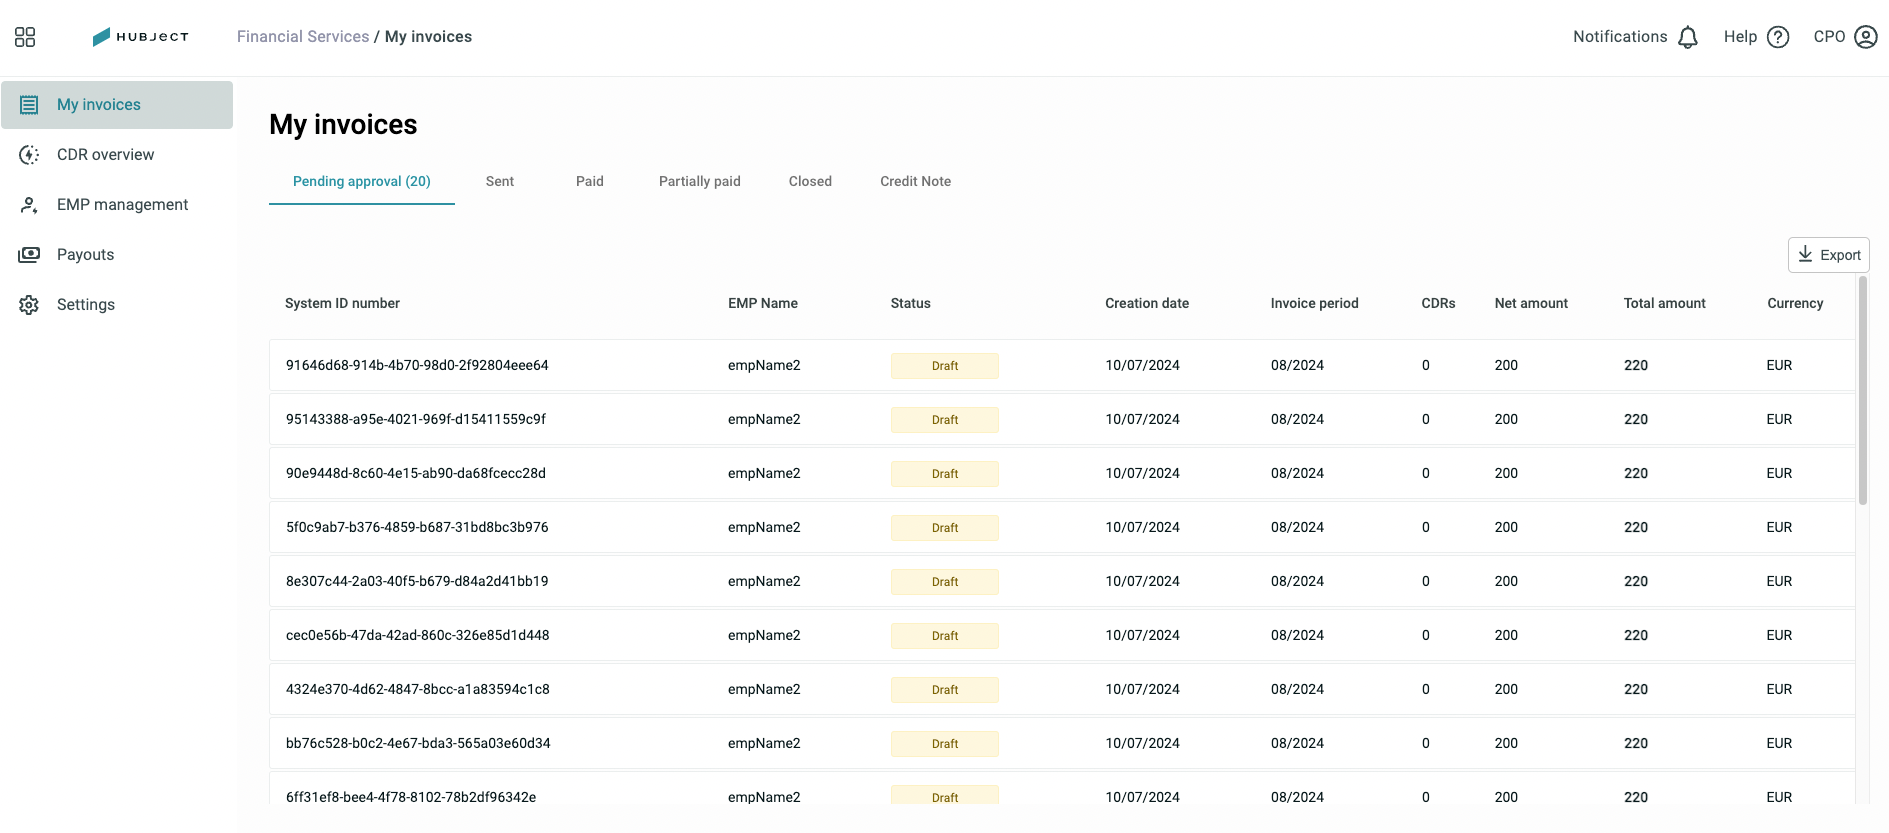This screenshot has width=1889, height=833.
Task: Open invoice bb76c528-b0c2-4e67-bda3-565a03e60d34
Action: [x=1062, y=743]
